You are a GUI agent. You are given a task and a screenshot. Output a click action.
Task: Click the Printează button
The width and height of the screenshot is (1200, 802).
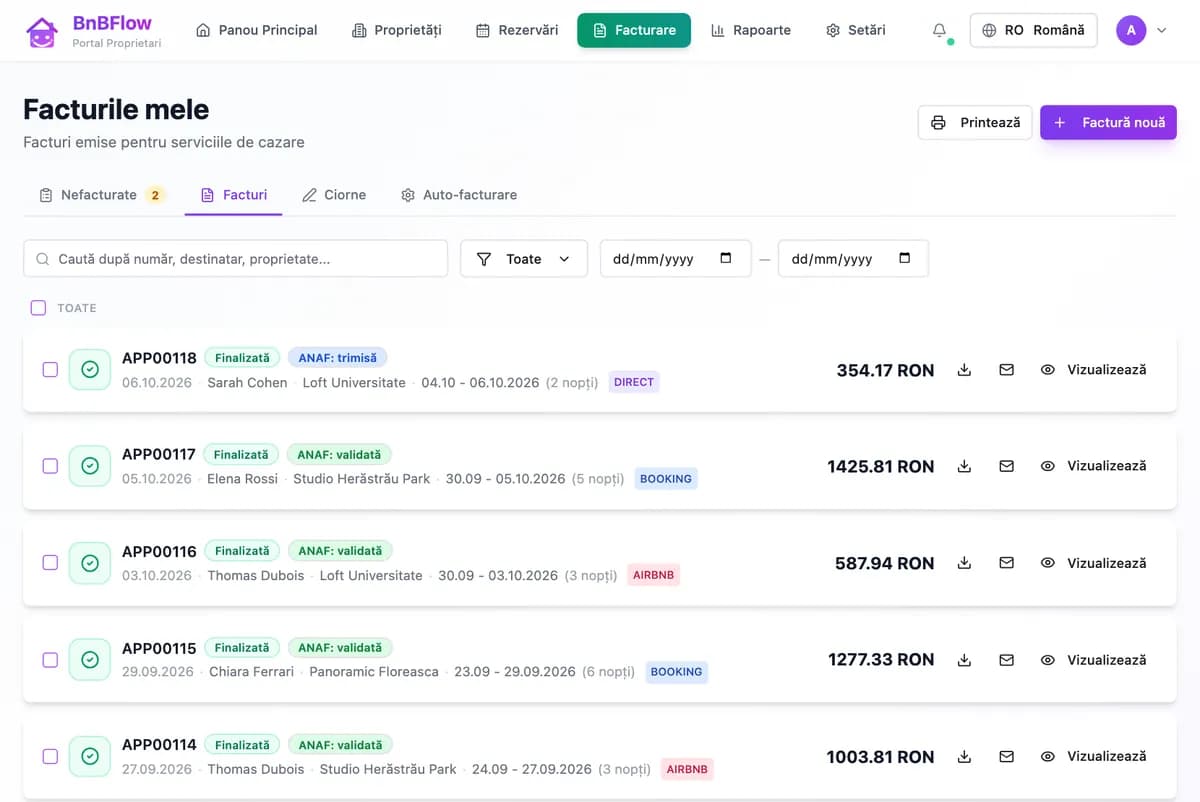pyautogui.click(x=975, y=122)
